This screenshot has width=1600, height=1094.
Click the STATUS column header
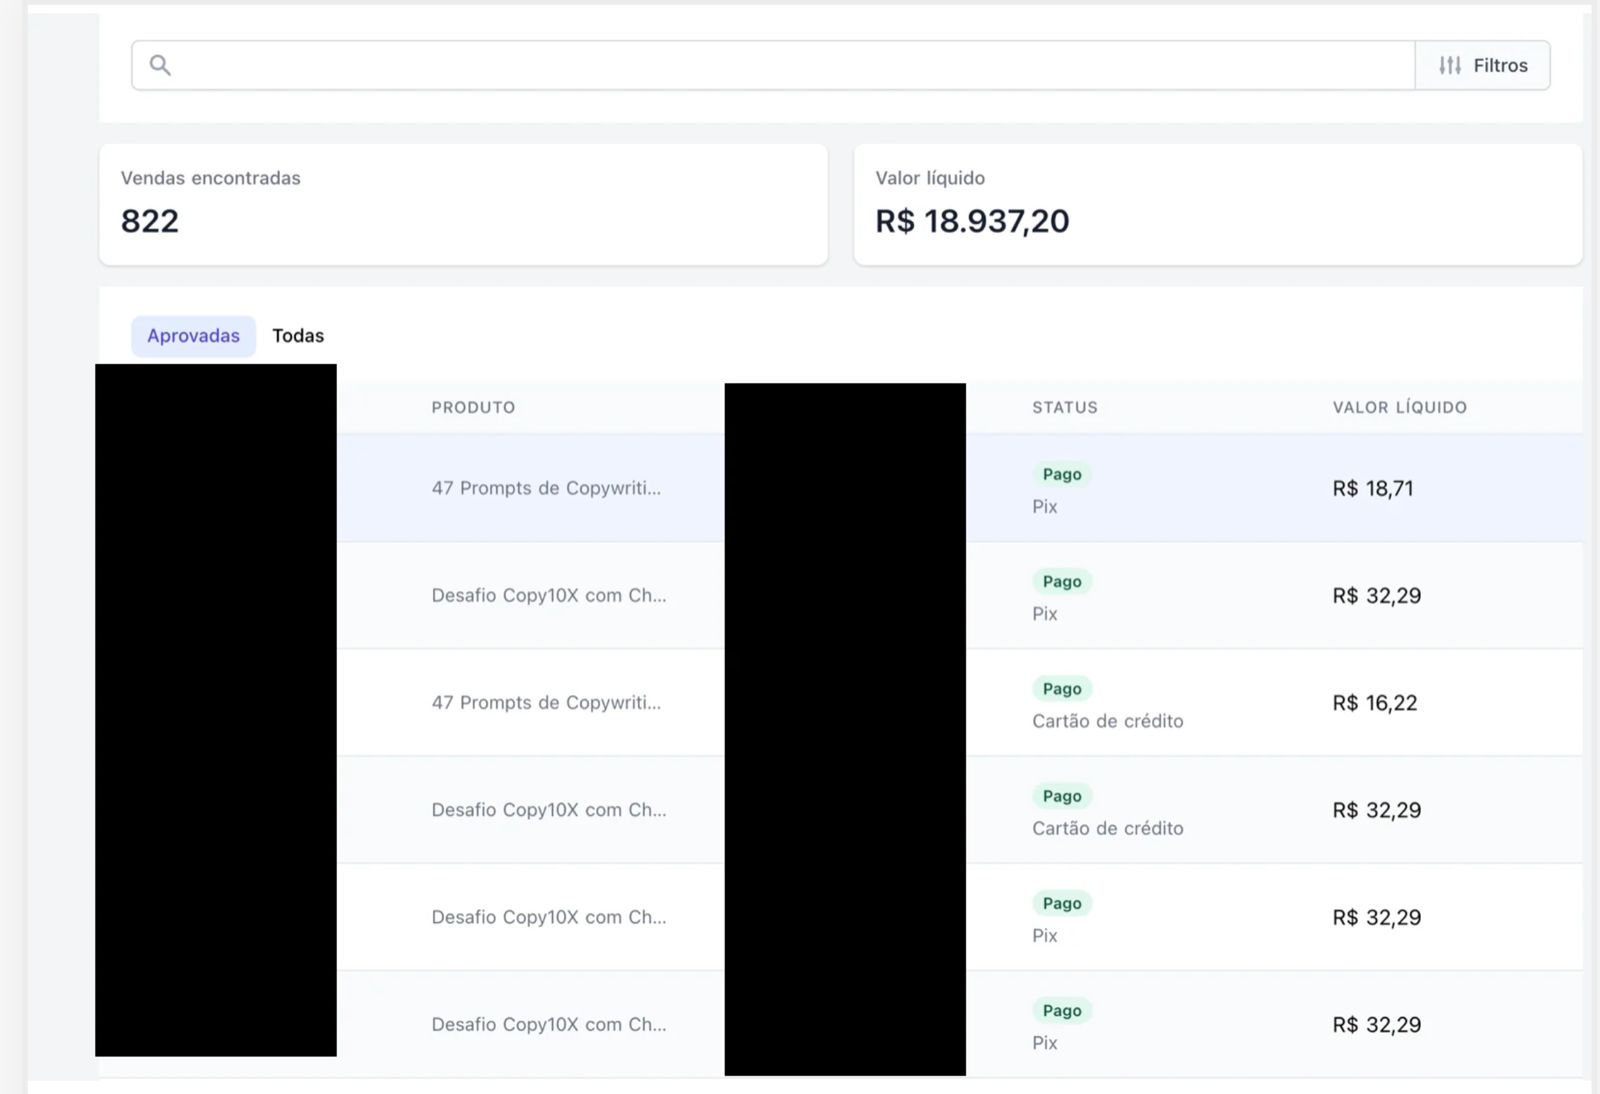click(1065, 407)
